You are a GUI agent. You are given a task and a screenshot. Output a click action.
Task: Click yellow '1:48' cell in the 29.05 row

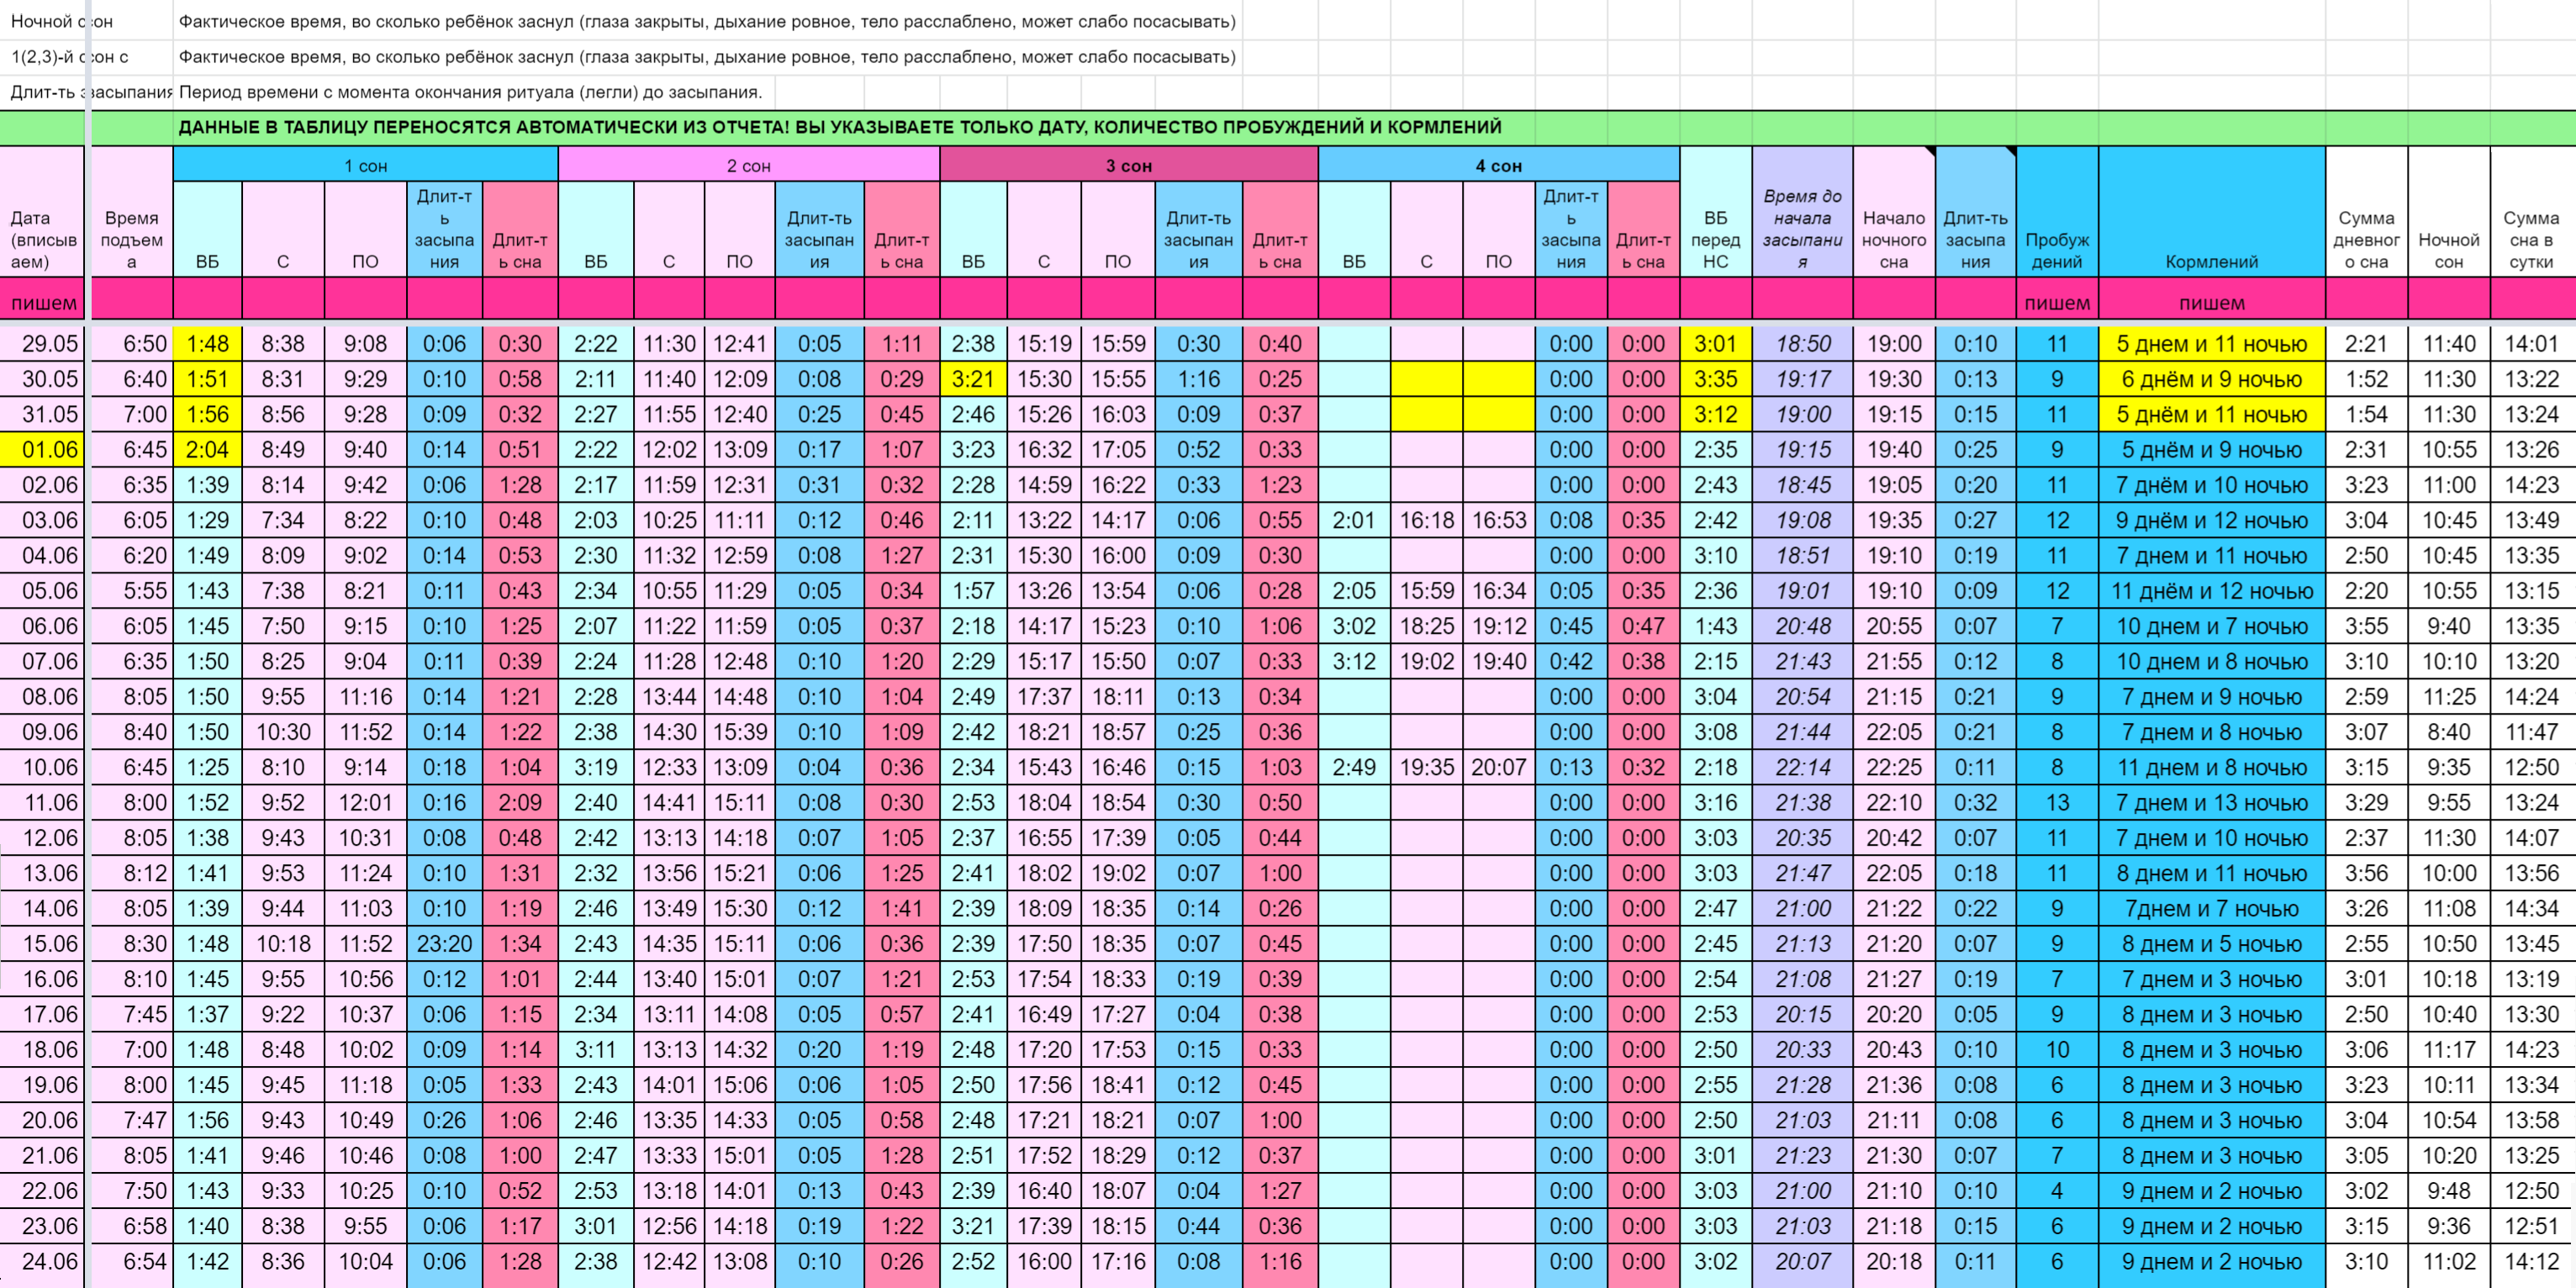(x=207, y=344)
